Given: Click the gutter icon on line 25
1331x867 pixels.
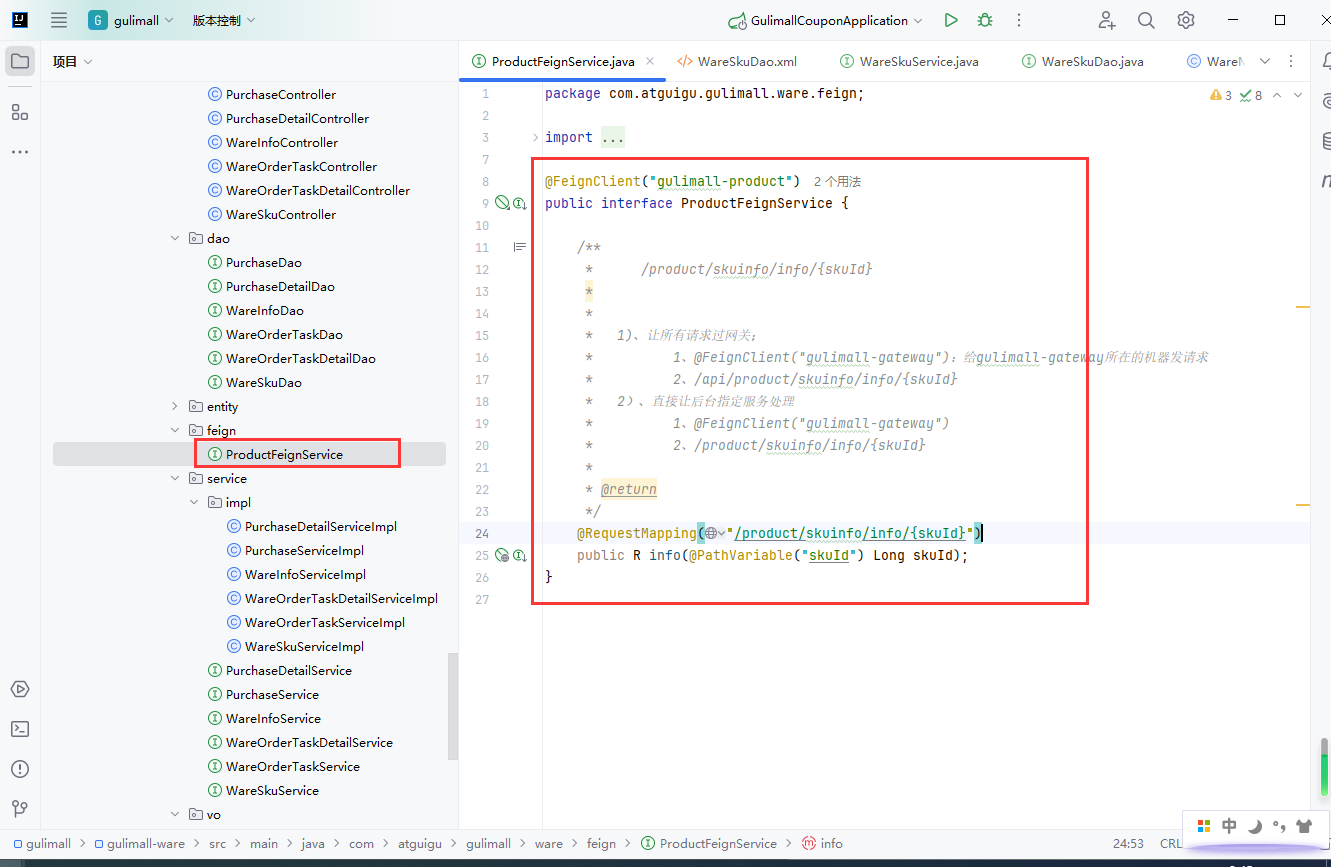Looking at the screenshot, I should (x=519, y=555).
